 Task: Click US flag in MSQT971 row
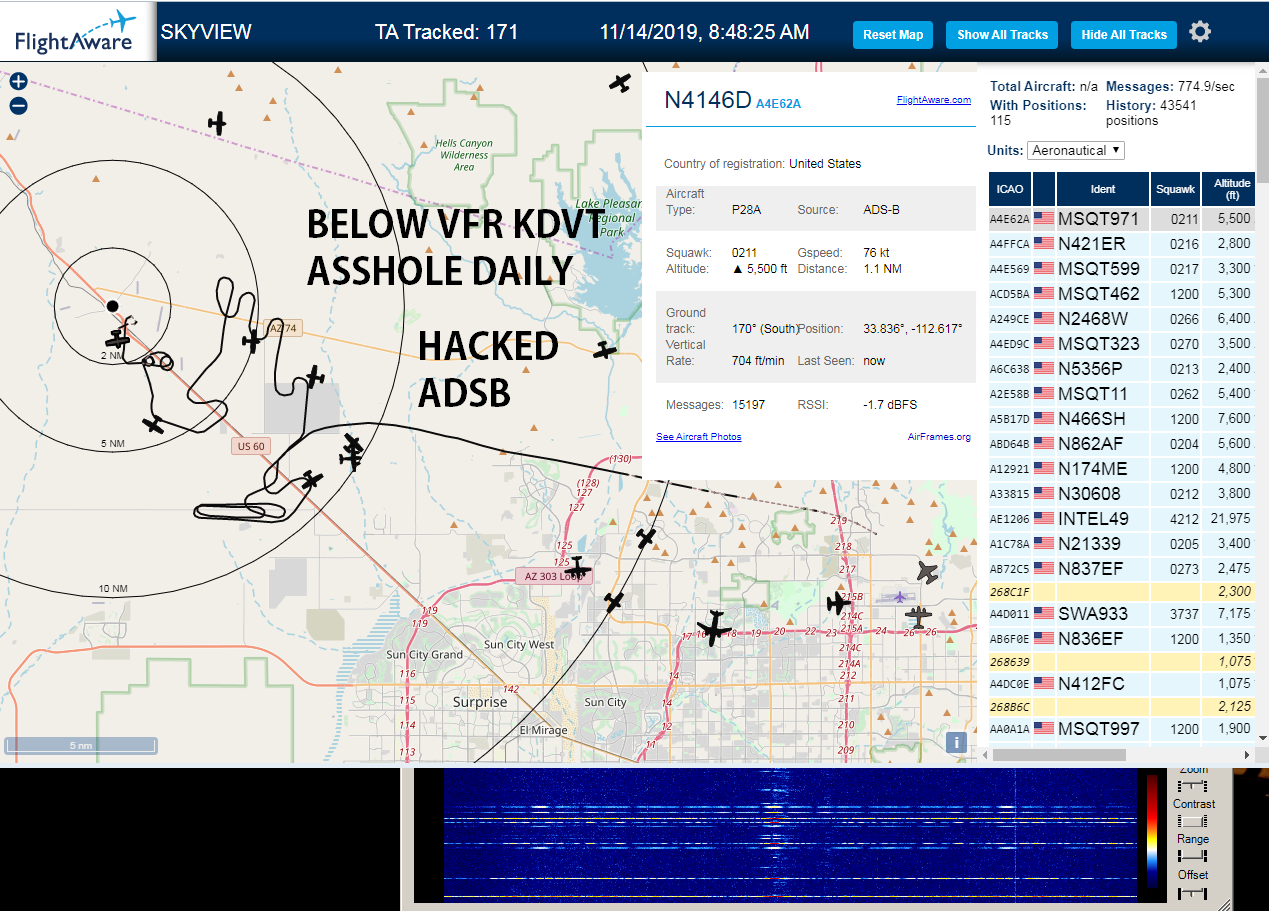1044,218
